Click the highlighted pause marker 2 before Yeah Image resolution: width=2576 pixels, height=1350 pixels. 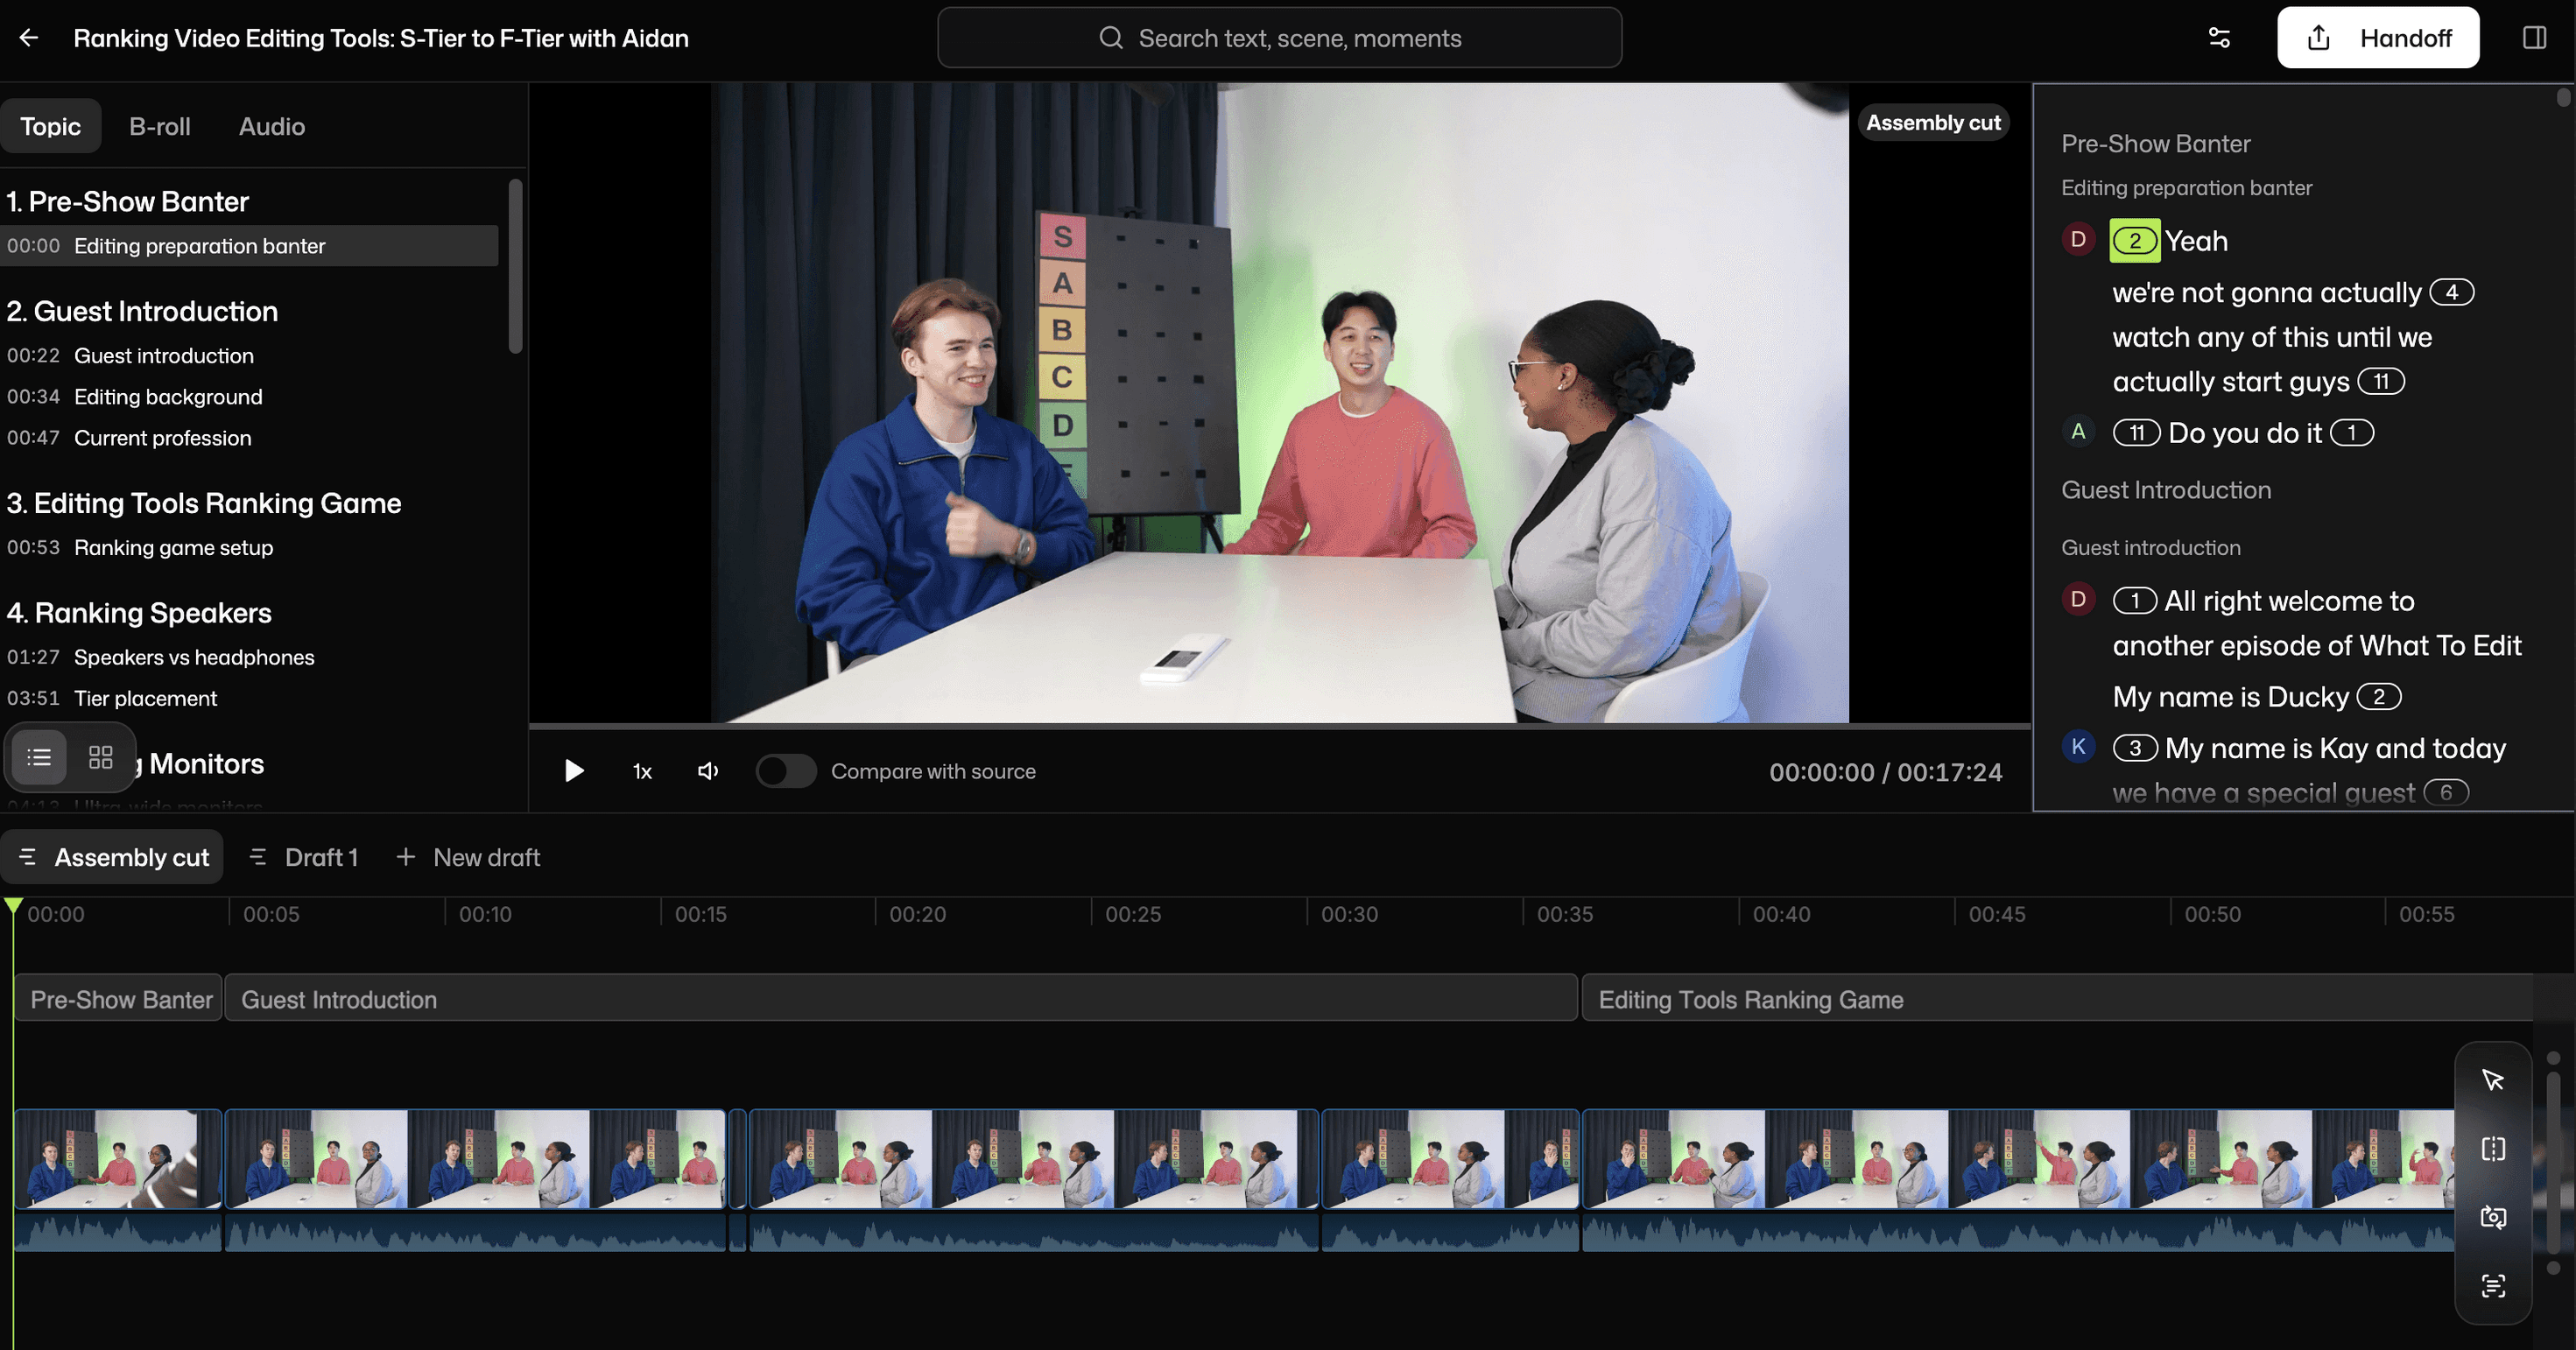[2134, 241]
